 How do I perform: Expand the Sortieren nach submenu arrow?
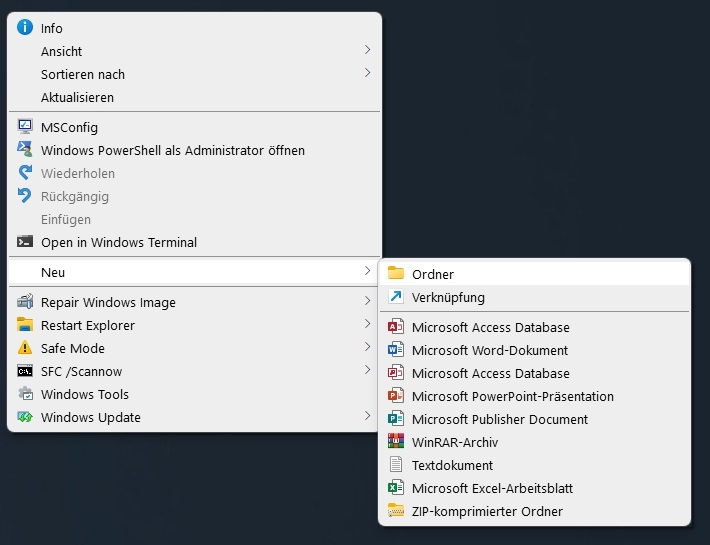coord(367,74)
